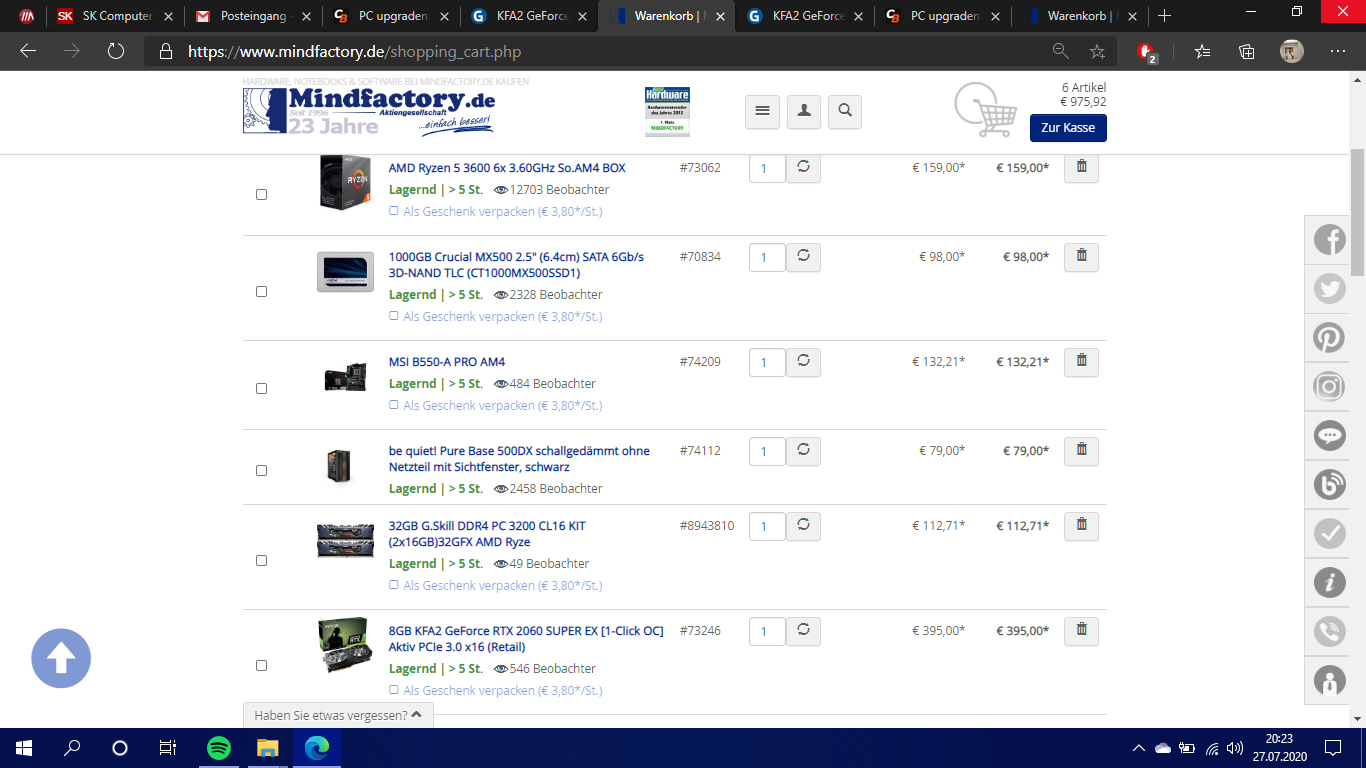Viewport: 1366px width, 768px height.
Task: Share via Twitter icon in sidebar
Action: tap(1329, 289)
